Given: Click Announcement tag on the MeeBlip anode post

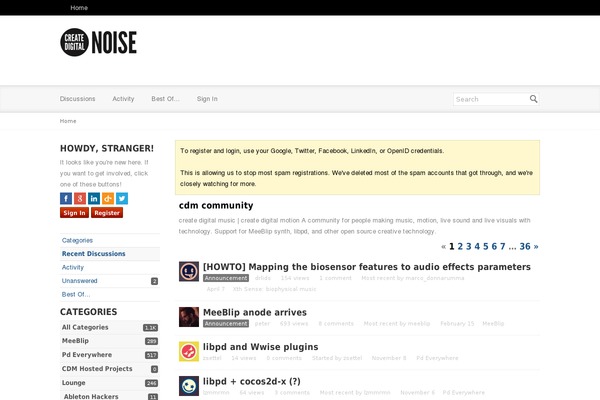Looking at the screenshot, I should [226, 323].
